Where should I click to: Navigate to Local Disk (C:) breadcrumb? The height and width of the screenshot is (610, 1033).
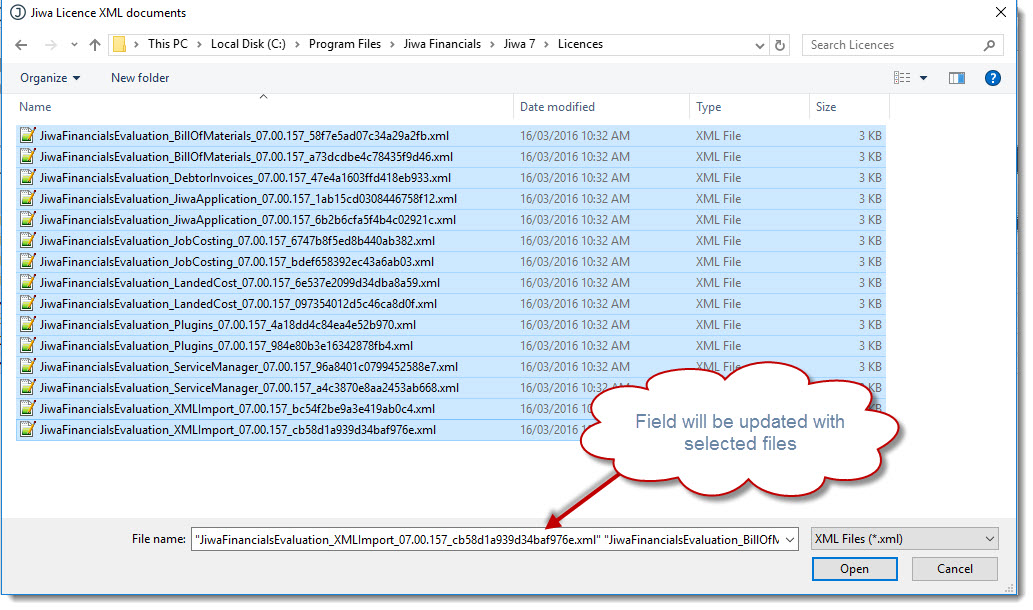pyautogui.click(x=248, y=44)
